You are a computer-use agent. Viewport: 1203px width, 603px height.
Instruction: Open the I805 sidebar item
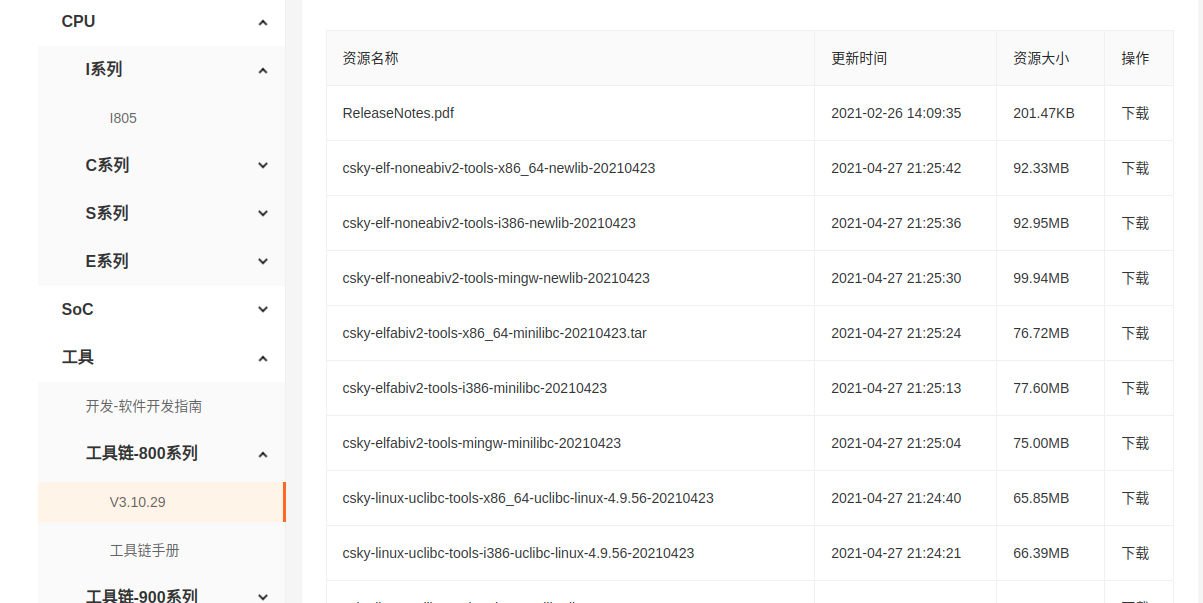pos(123,118)
